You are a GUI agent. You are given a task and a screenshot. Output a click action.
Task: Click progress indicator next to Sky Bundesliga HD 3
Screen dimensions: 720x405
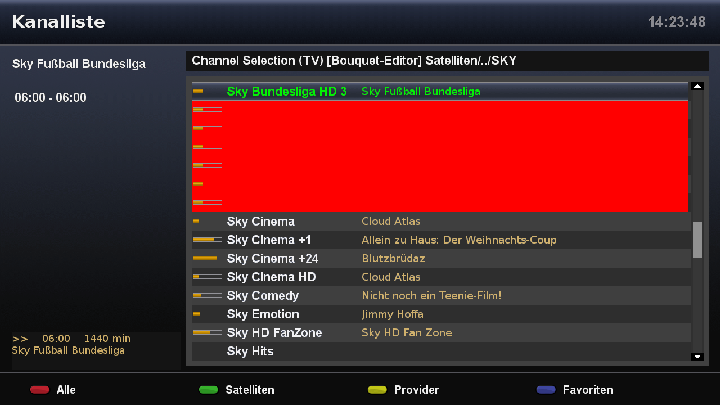pos(198,92)
